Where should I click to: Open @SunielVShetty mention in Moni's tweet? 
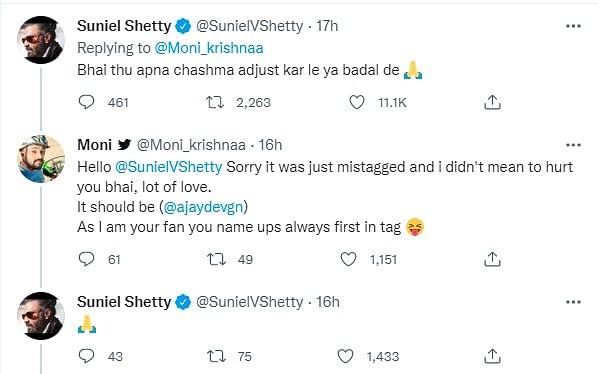(169, 167)
